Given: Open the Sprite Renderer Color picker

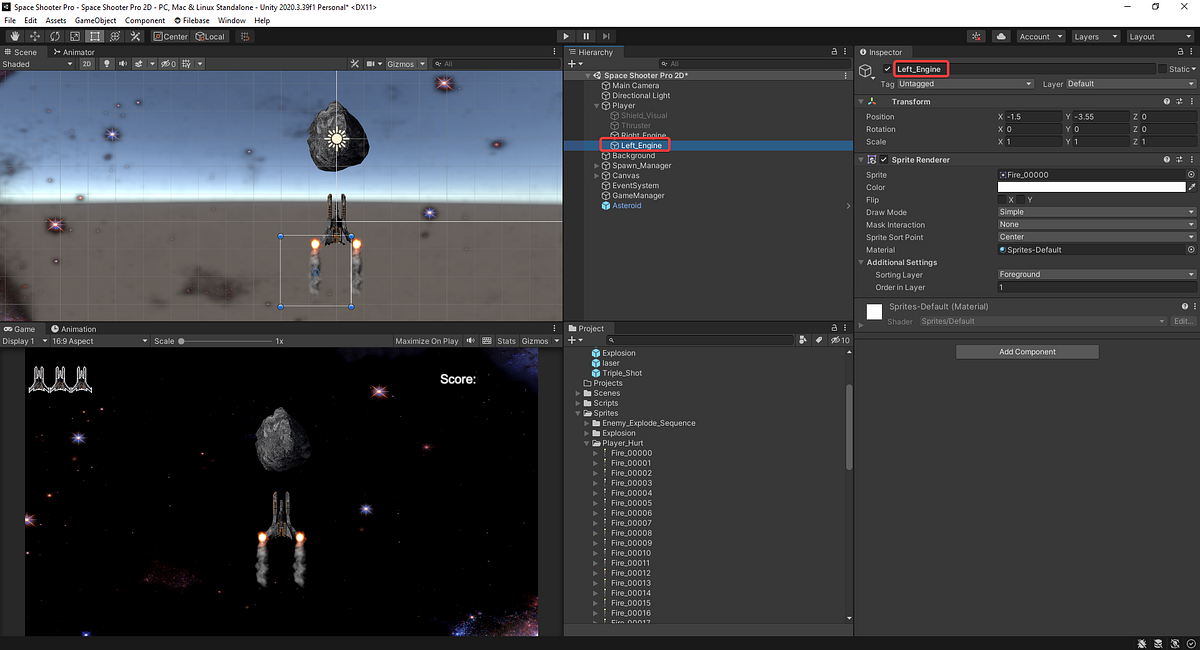Looking at the screenshot, I should [x=1092, y=187].
